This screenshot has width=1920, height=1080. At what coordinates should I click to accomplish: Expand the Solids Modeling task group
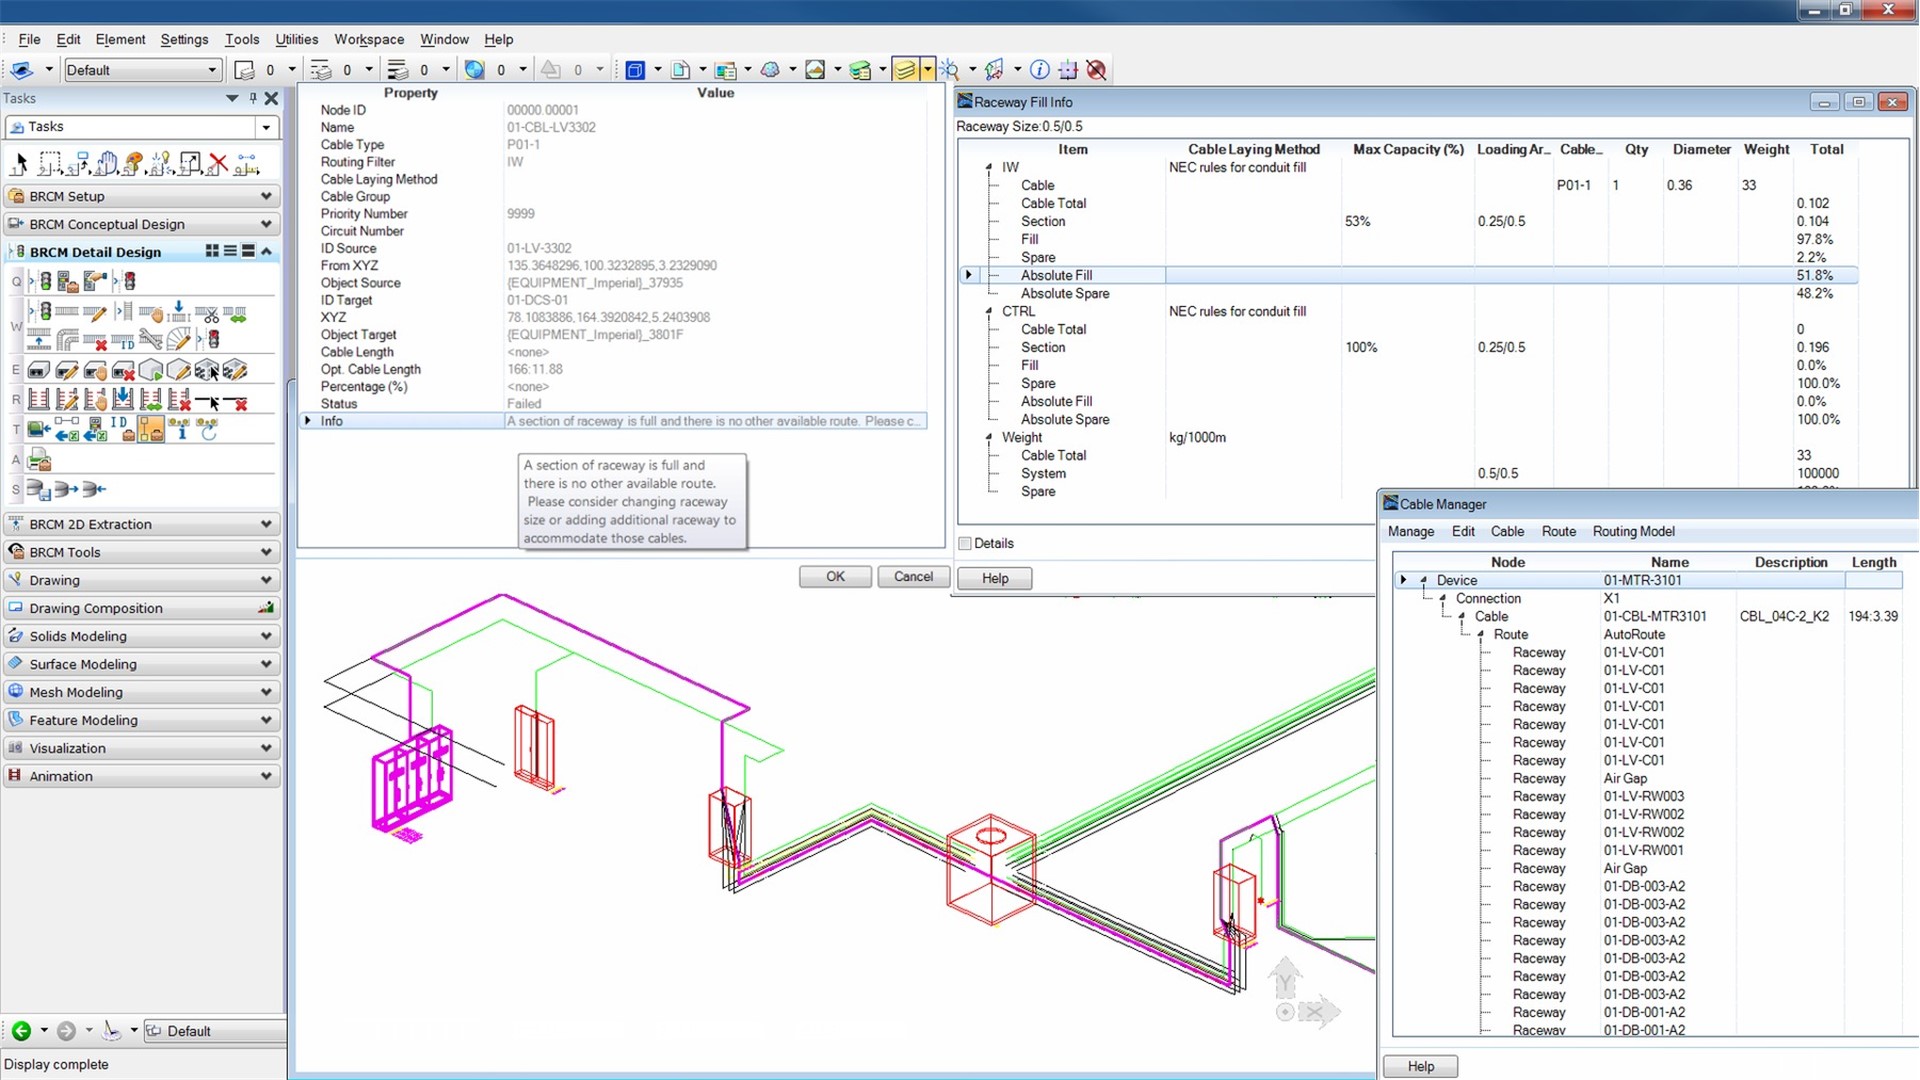click(141, 636)
